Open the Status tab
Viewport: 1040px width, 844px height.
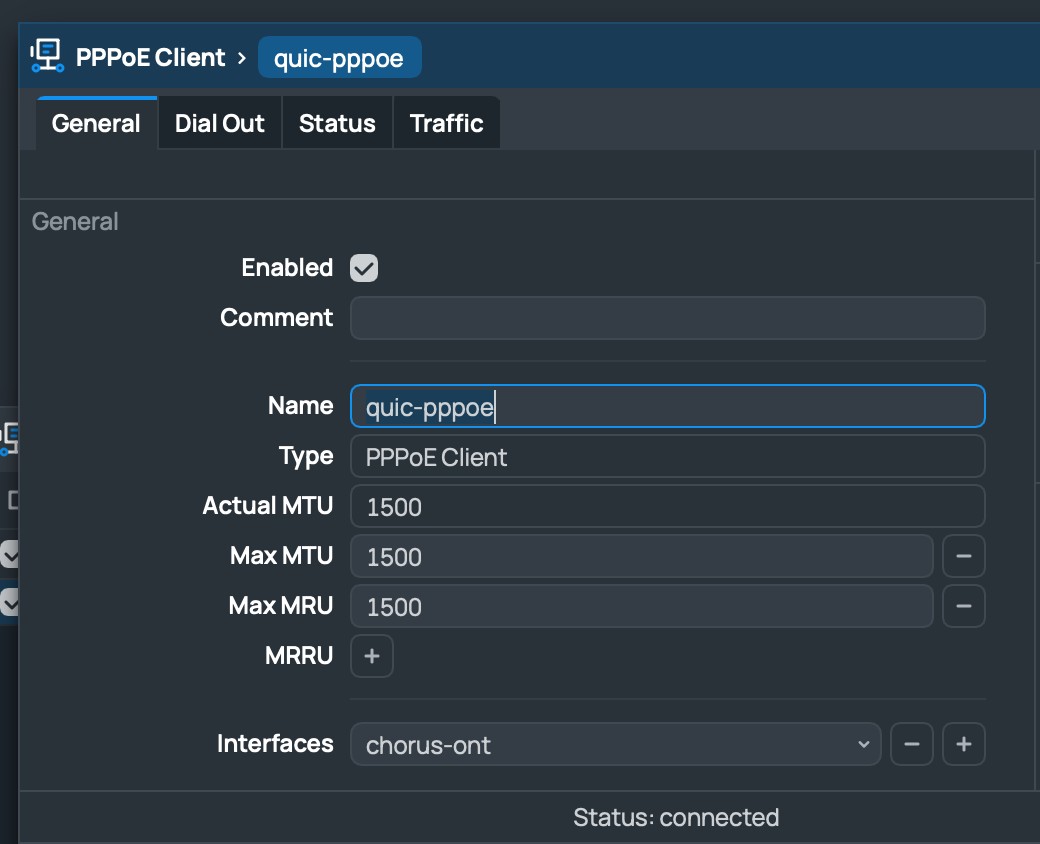click(x=337, y=123)
